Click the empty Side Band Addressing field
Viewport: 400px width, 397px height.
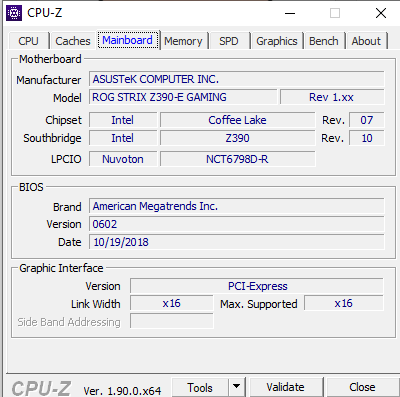[x=172, y=321]
